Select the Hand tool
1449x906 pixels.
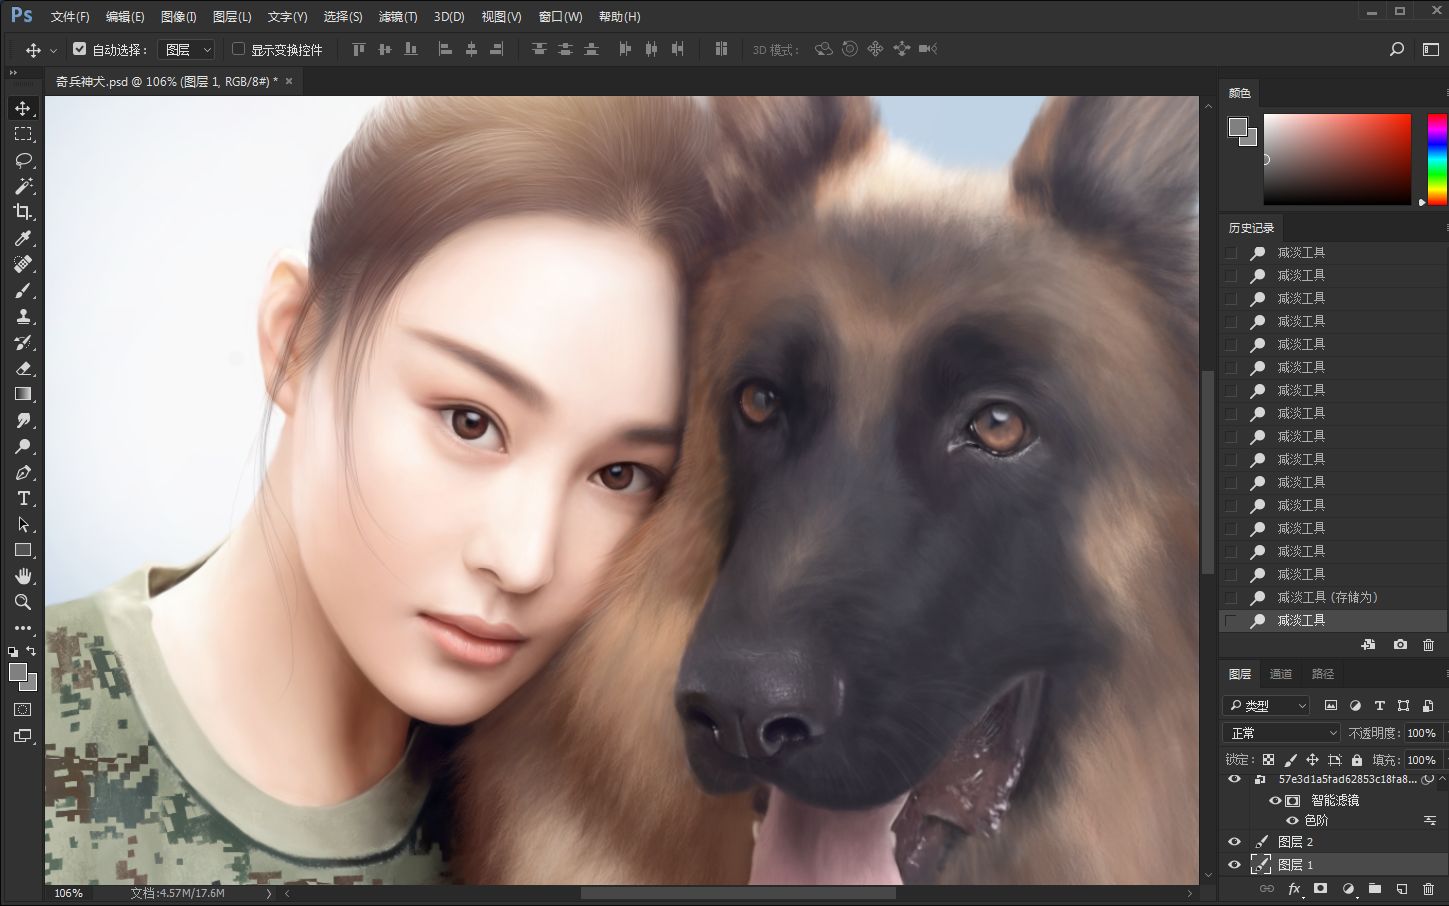click(x=23, y=576)
